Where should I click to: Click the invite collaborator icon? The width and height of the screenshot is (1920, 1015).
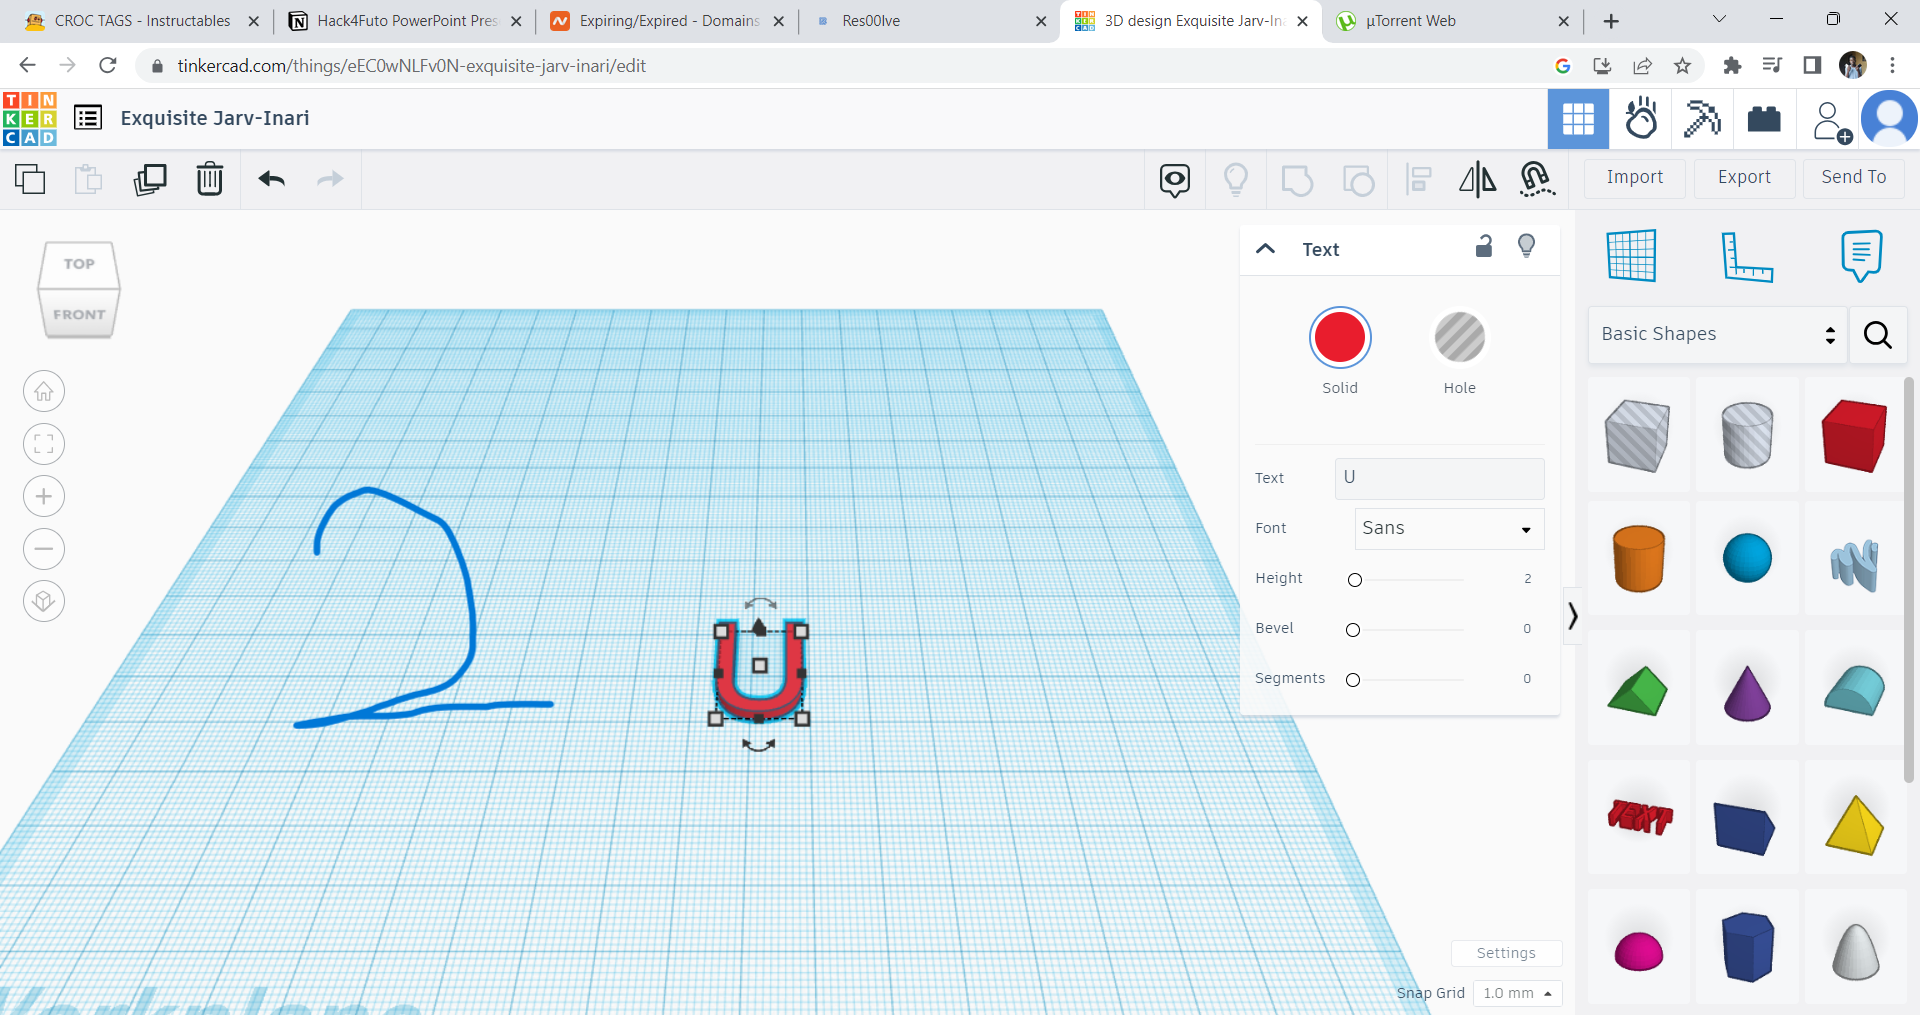[1831, 121]
